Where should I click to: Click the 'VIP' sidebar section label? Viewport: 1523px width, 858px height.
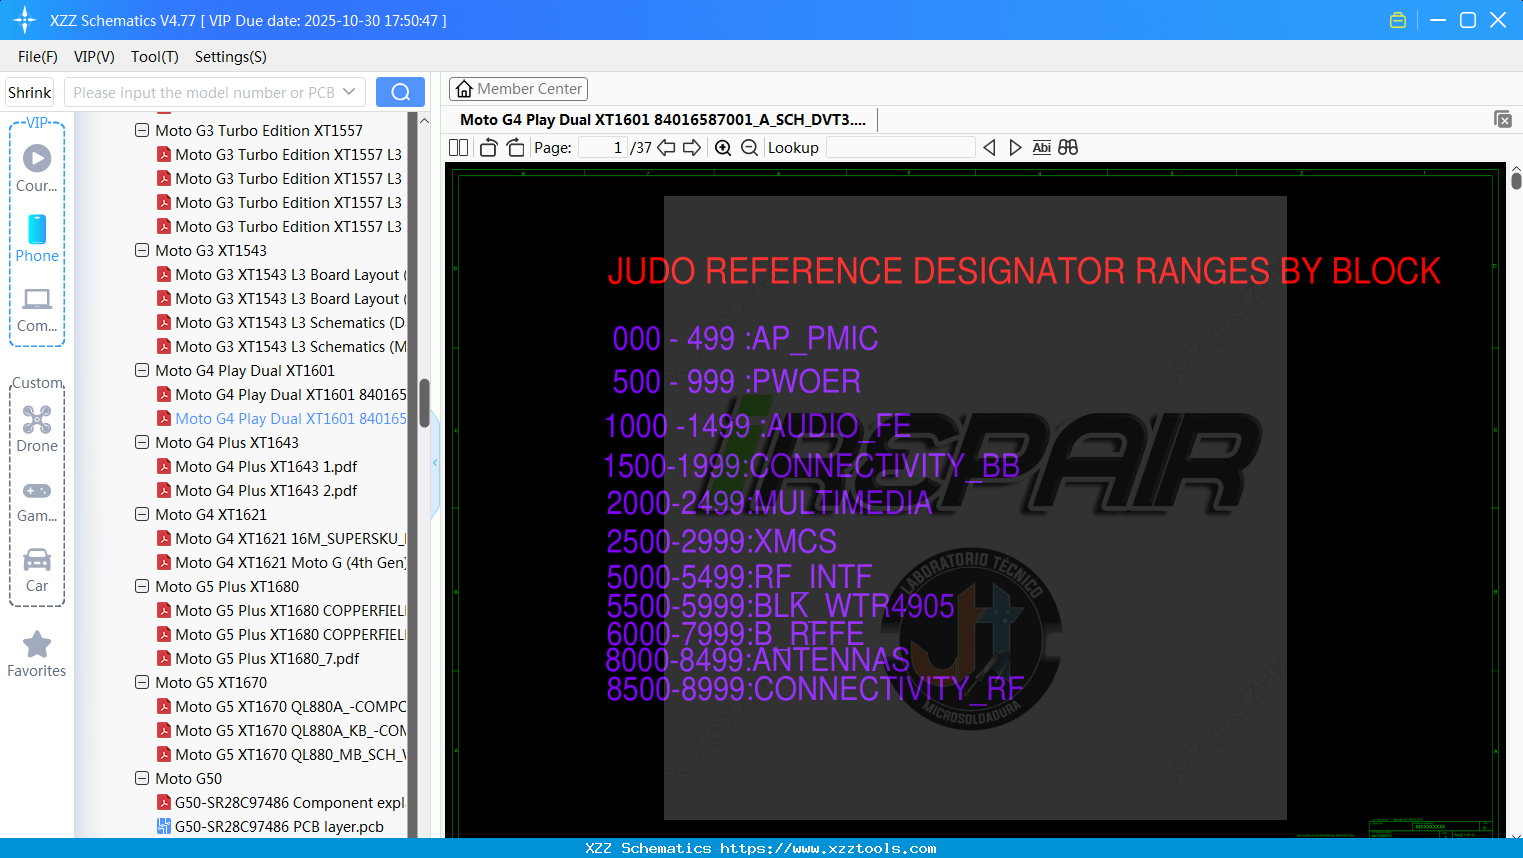click(37, 123)
